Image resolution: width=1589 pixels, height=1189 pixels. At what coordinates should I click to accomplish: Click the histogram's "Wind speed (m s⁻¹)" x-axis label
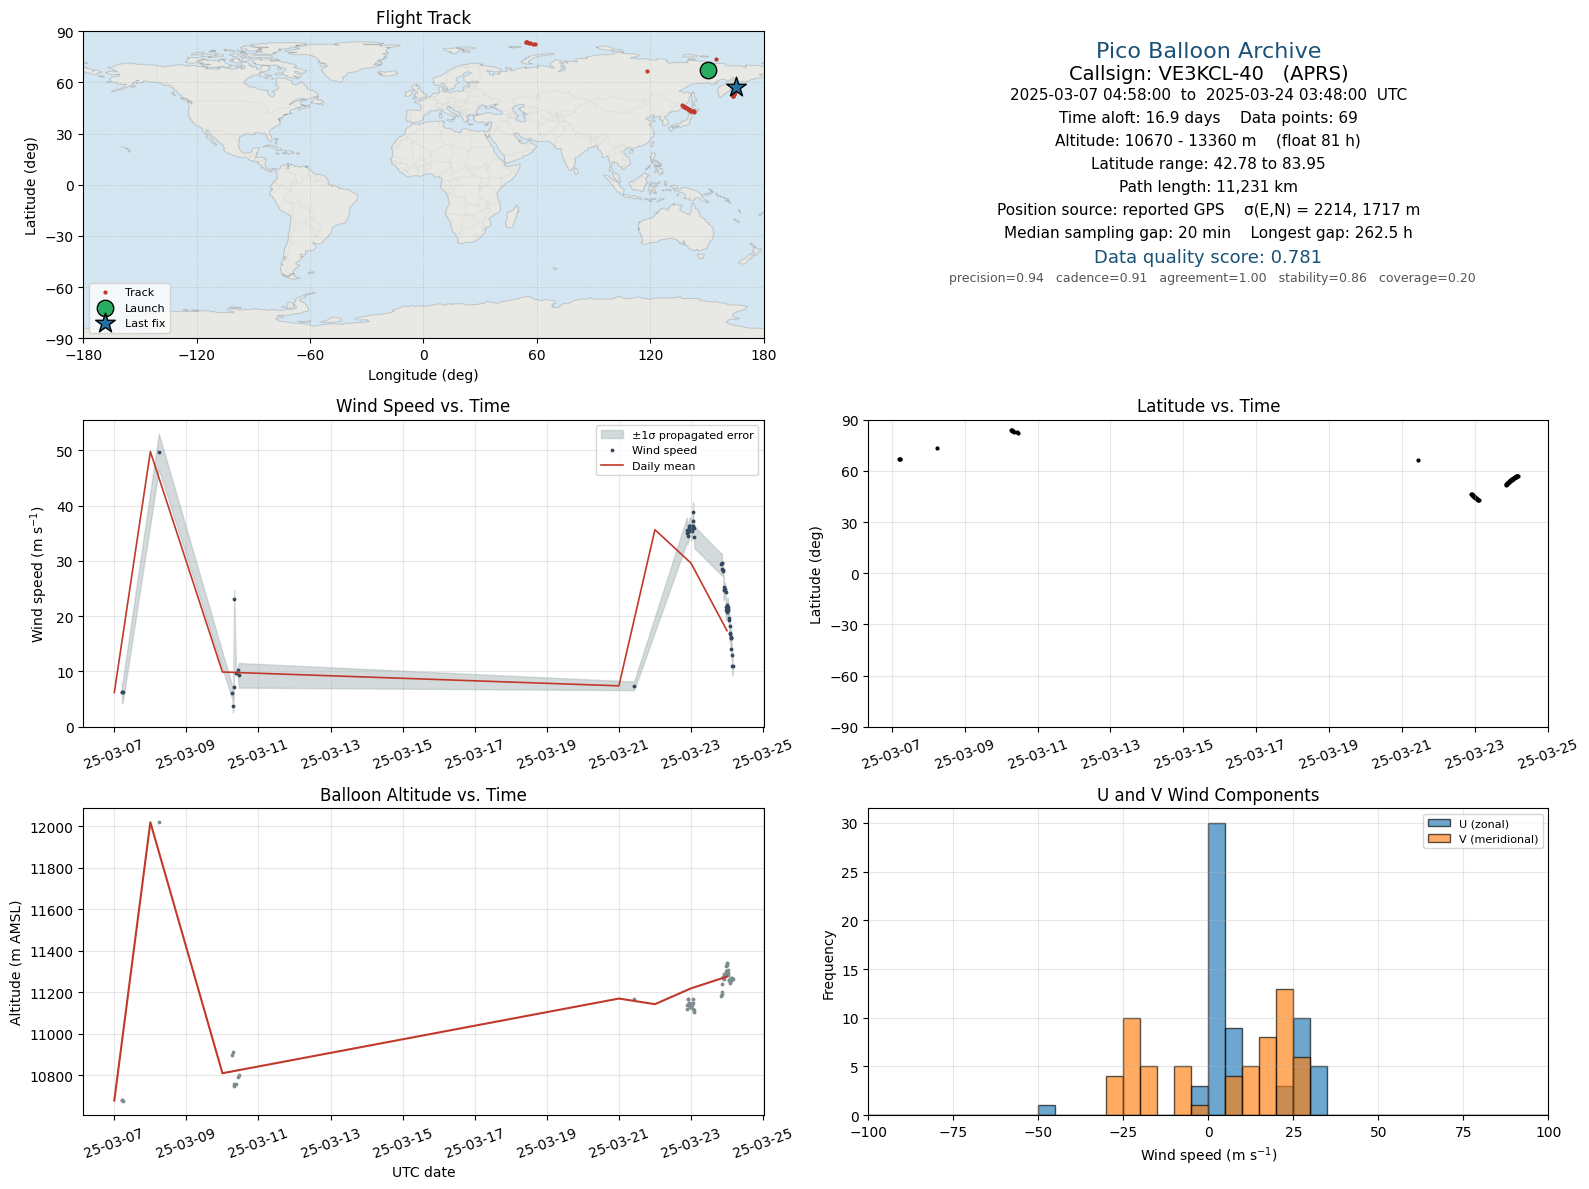pyautogui.click(x=1208, y=1154)
